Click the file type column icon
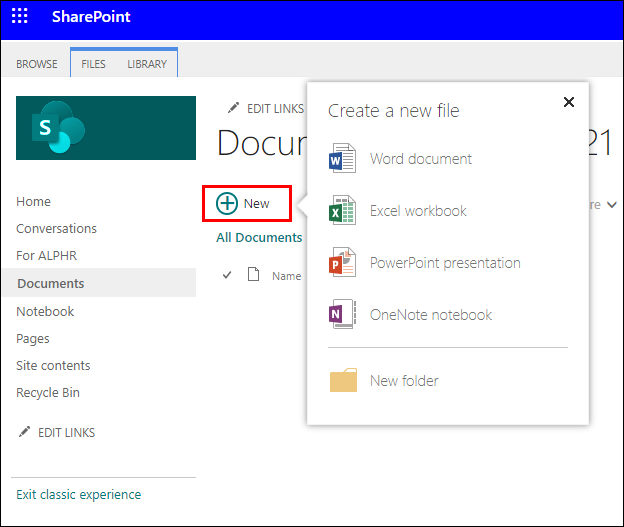Screen dimensions: 624x527 (254, 274)
